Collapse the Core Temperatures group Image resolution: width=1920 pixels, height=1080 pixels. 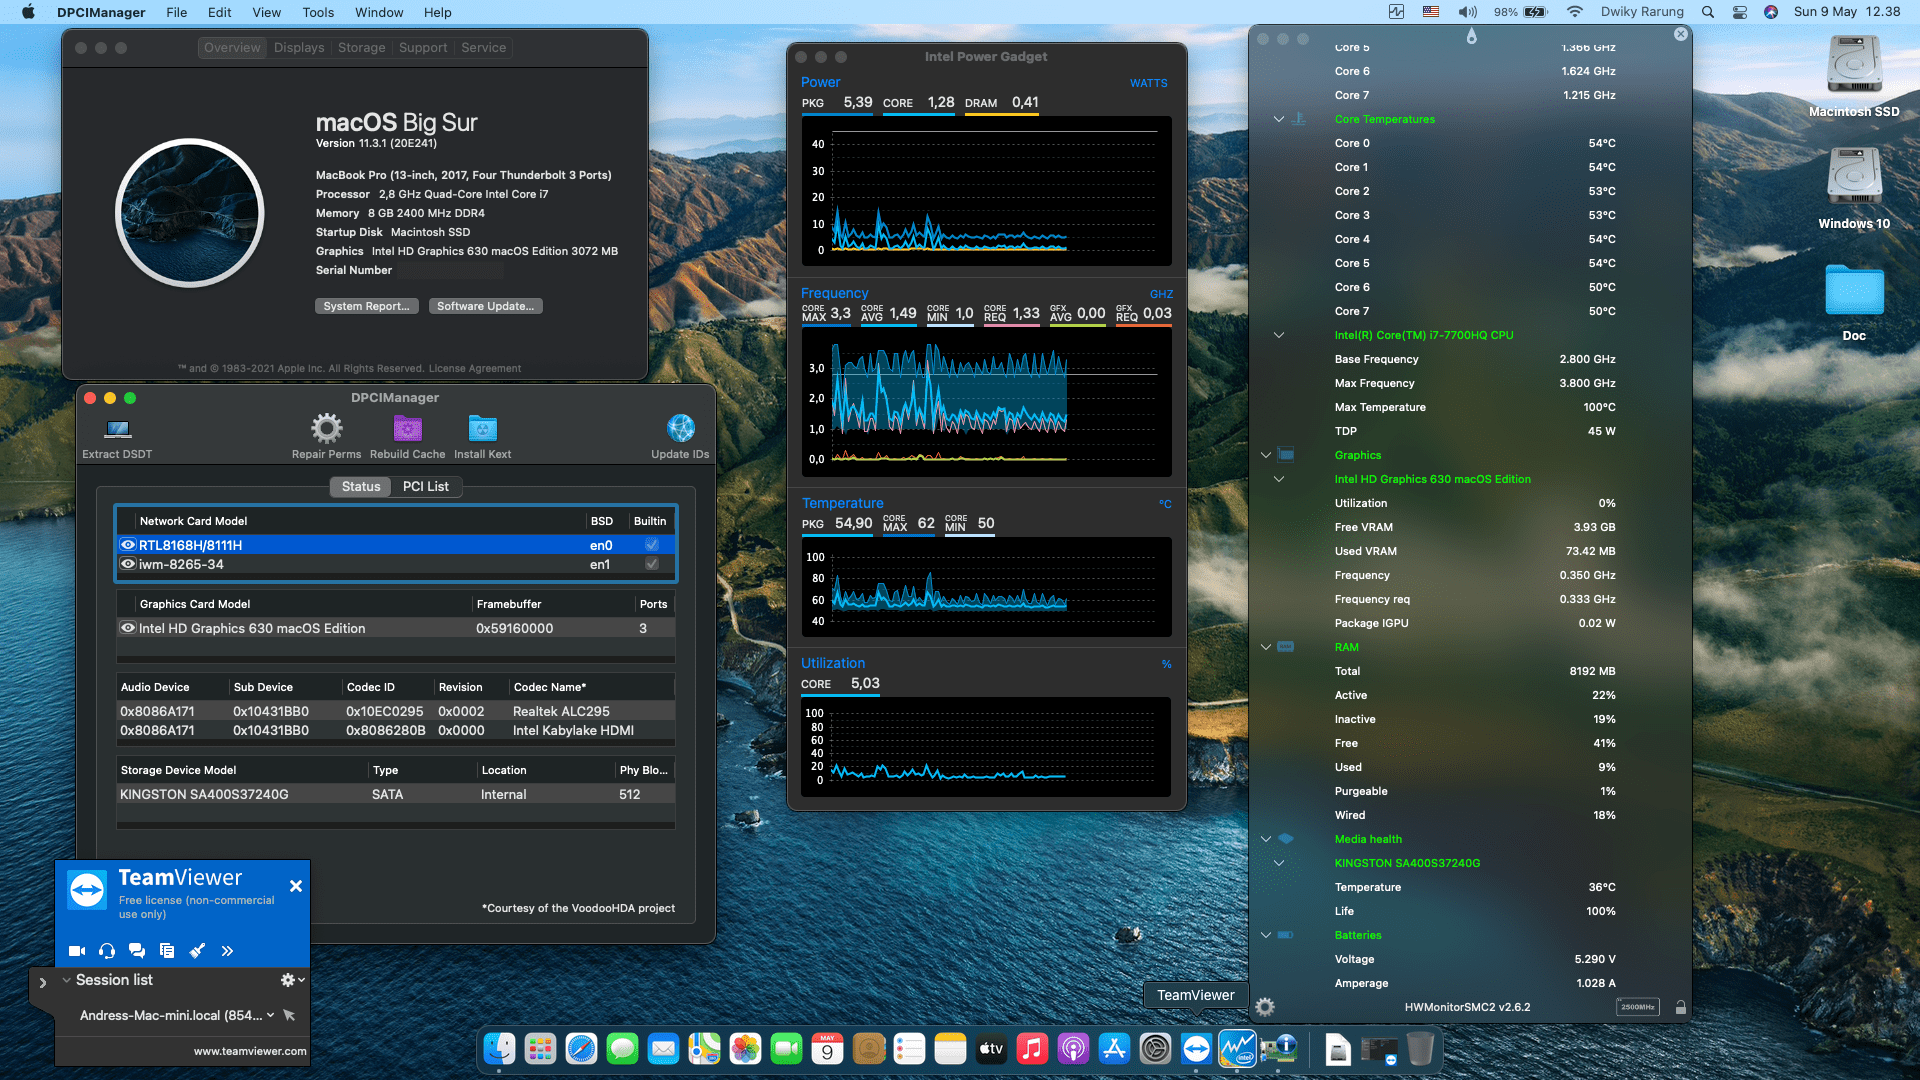(1279, 119)
